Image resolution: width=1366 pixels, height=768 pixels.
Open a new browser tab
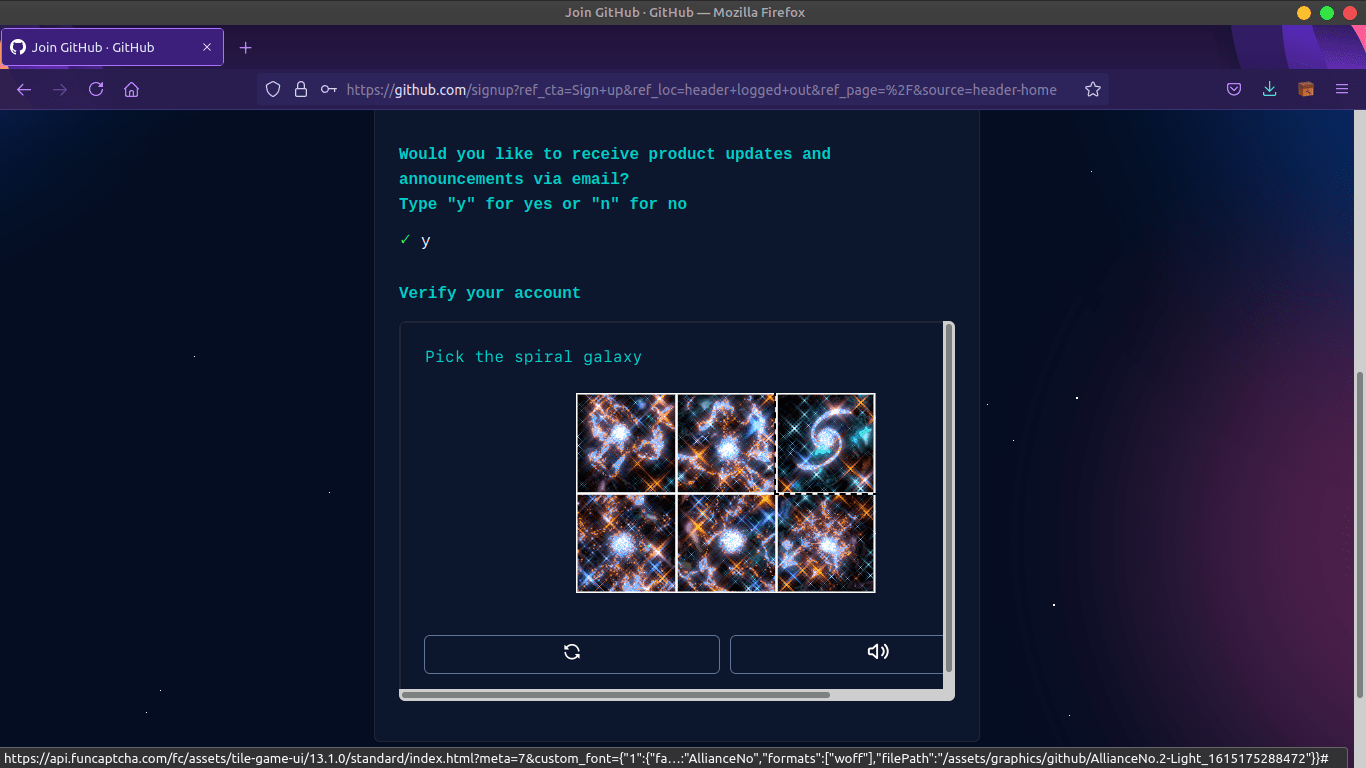pos(245,46)
